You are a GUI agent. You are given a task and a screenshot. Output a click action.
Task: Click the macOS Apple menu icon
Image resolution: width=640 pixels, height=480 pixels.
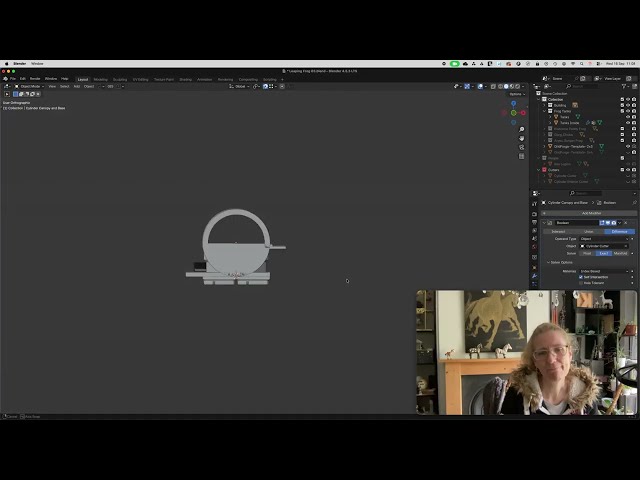tap(6, 64)
